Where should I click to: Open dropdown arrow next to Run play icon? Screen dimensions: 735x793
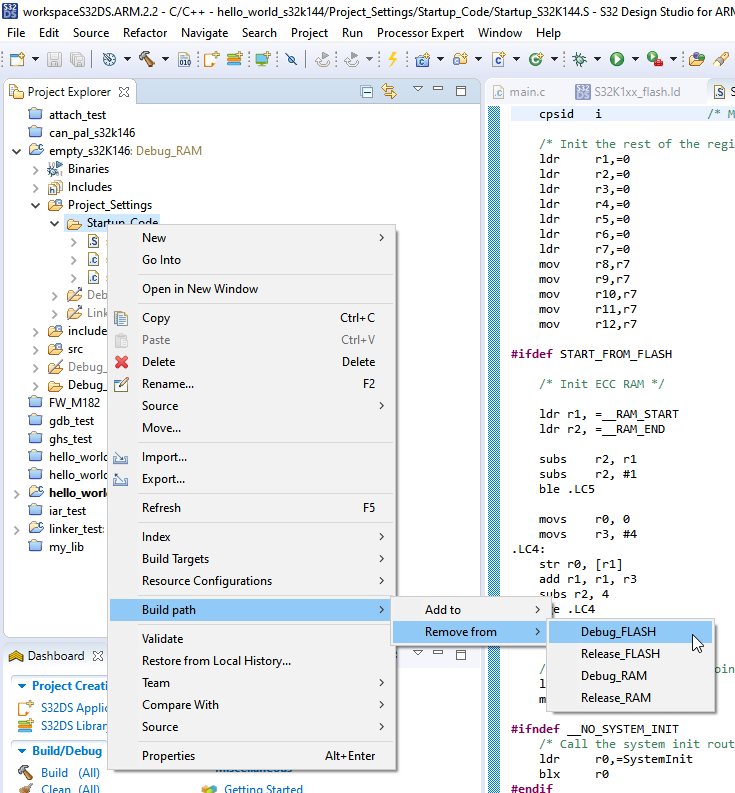(635, 59)
